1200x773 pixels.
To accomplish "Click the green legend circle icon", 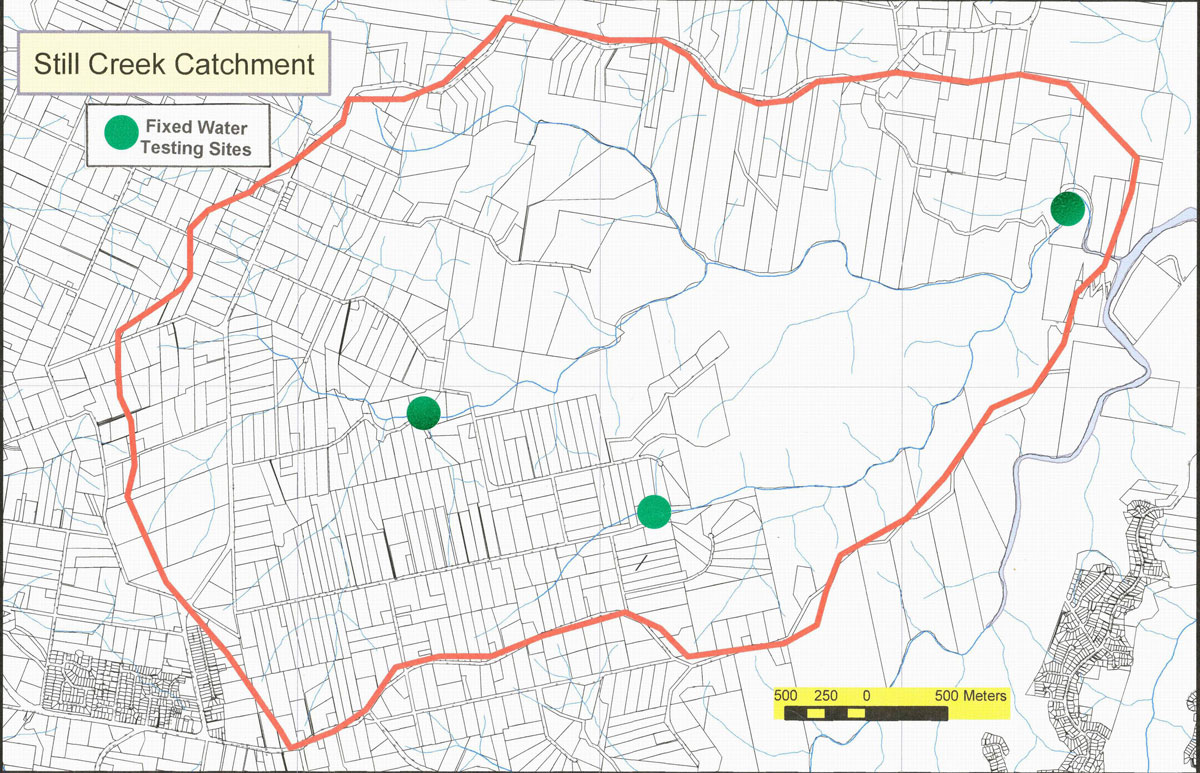I will pyautogui.click(x=122, y=134).
